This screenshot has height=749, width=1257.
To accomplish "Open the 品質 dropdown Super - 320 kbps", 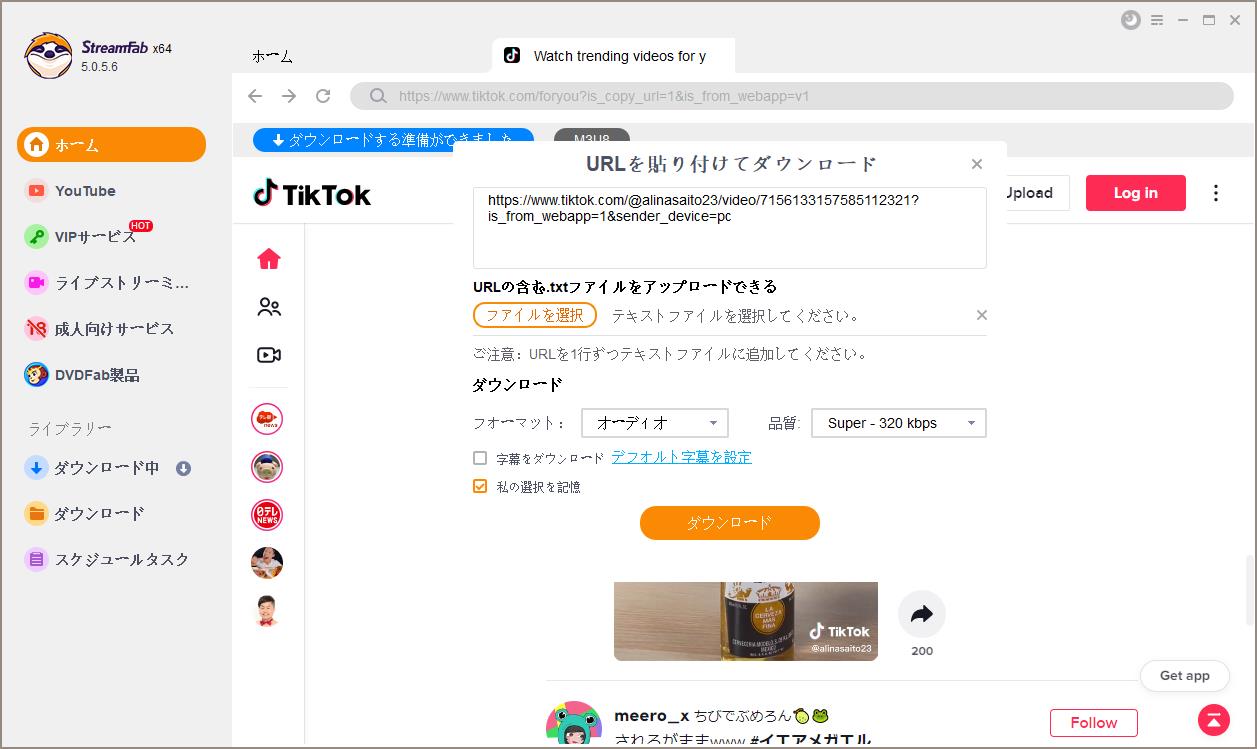I will (x=899, y=423).
